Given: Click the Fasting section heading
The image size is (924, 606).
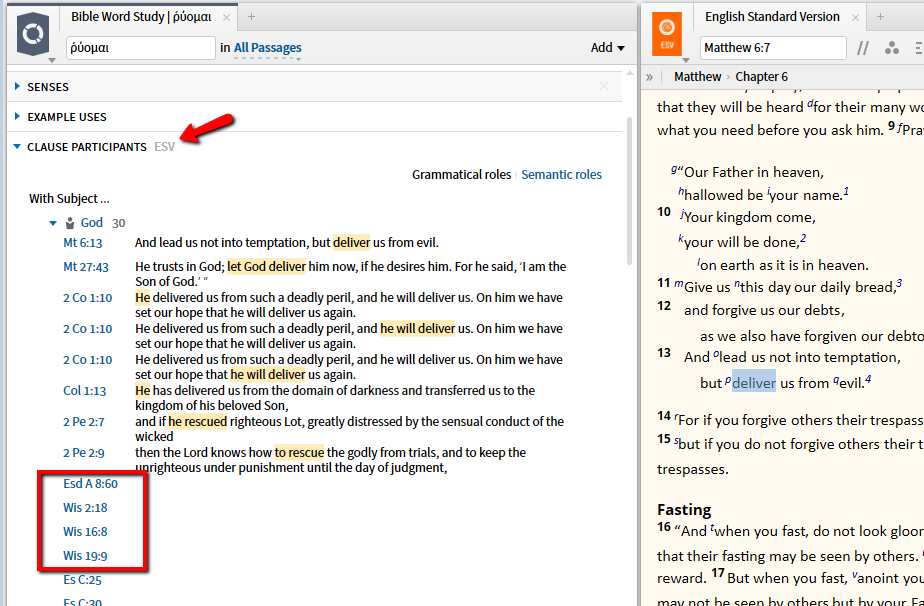Looking at the screenshot, I should [684, 509].
